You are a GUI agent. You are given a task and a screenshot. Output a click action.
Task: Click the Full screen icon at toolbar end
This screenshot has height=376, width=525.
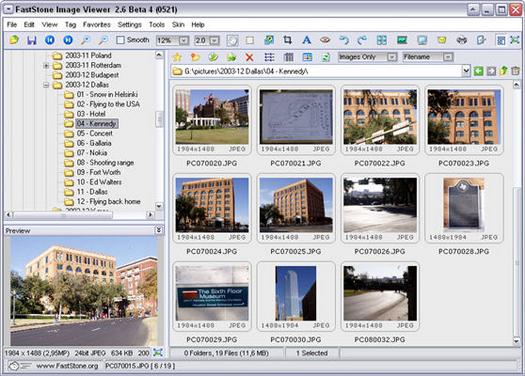[515, 40]
